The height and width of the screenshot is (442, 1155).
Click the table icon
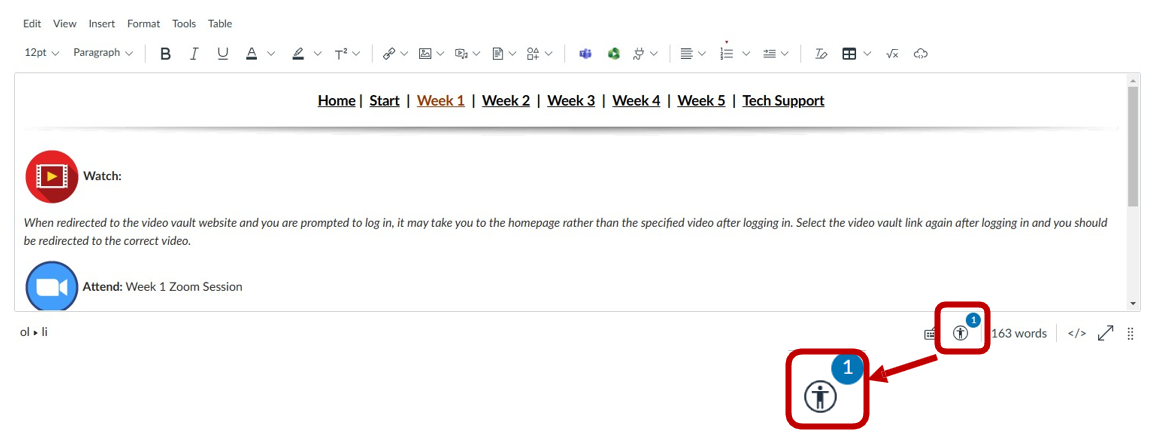849,54
